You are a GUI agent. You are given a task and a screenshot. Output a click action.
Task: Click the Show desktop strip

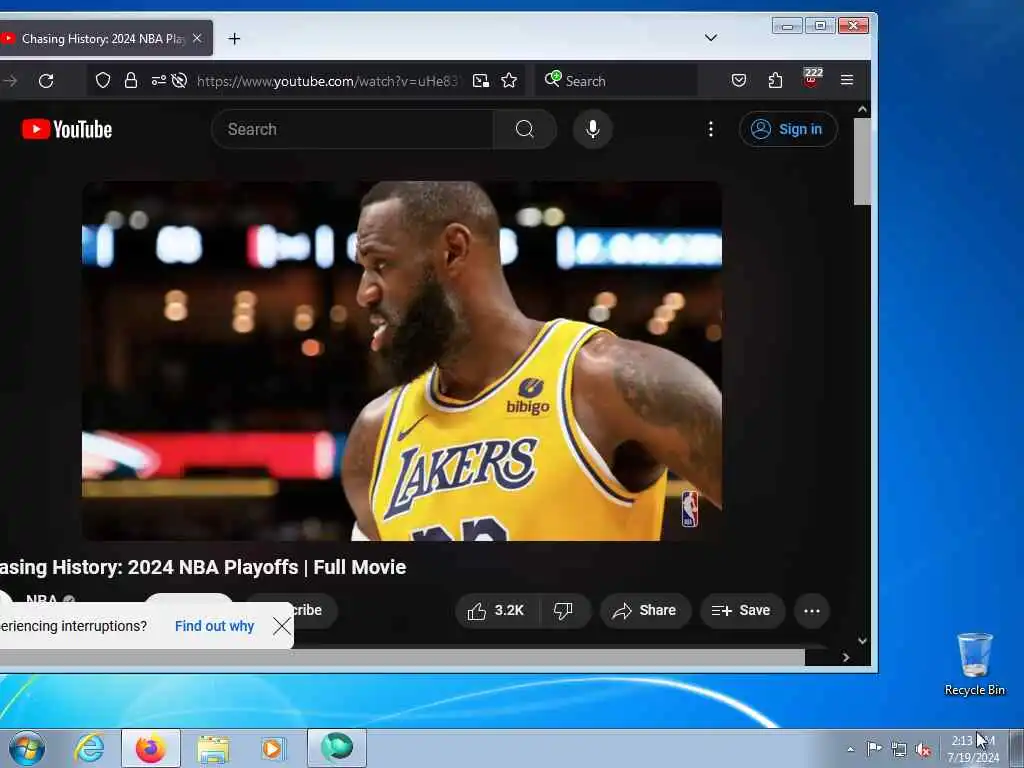[x=1017, y=748]
